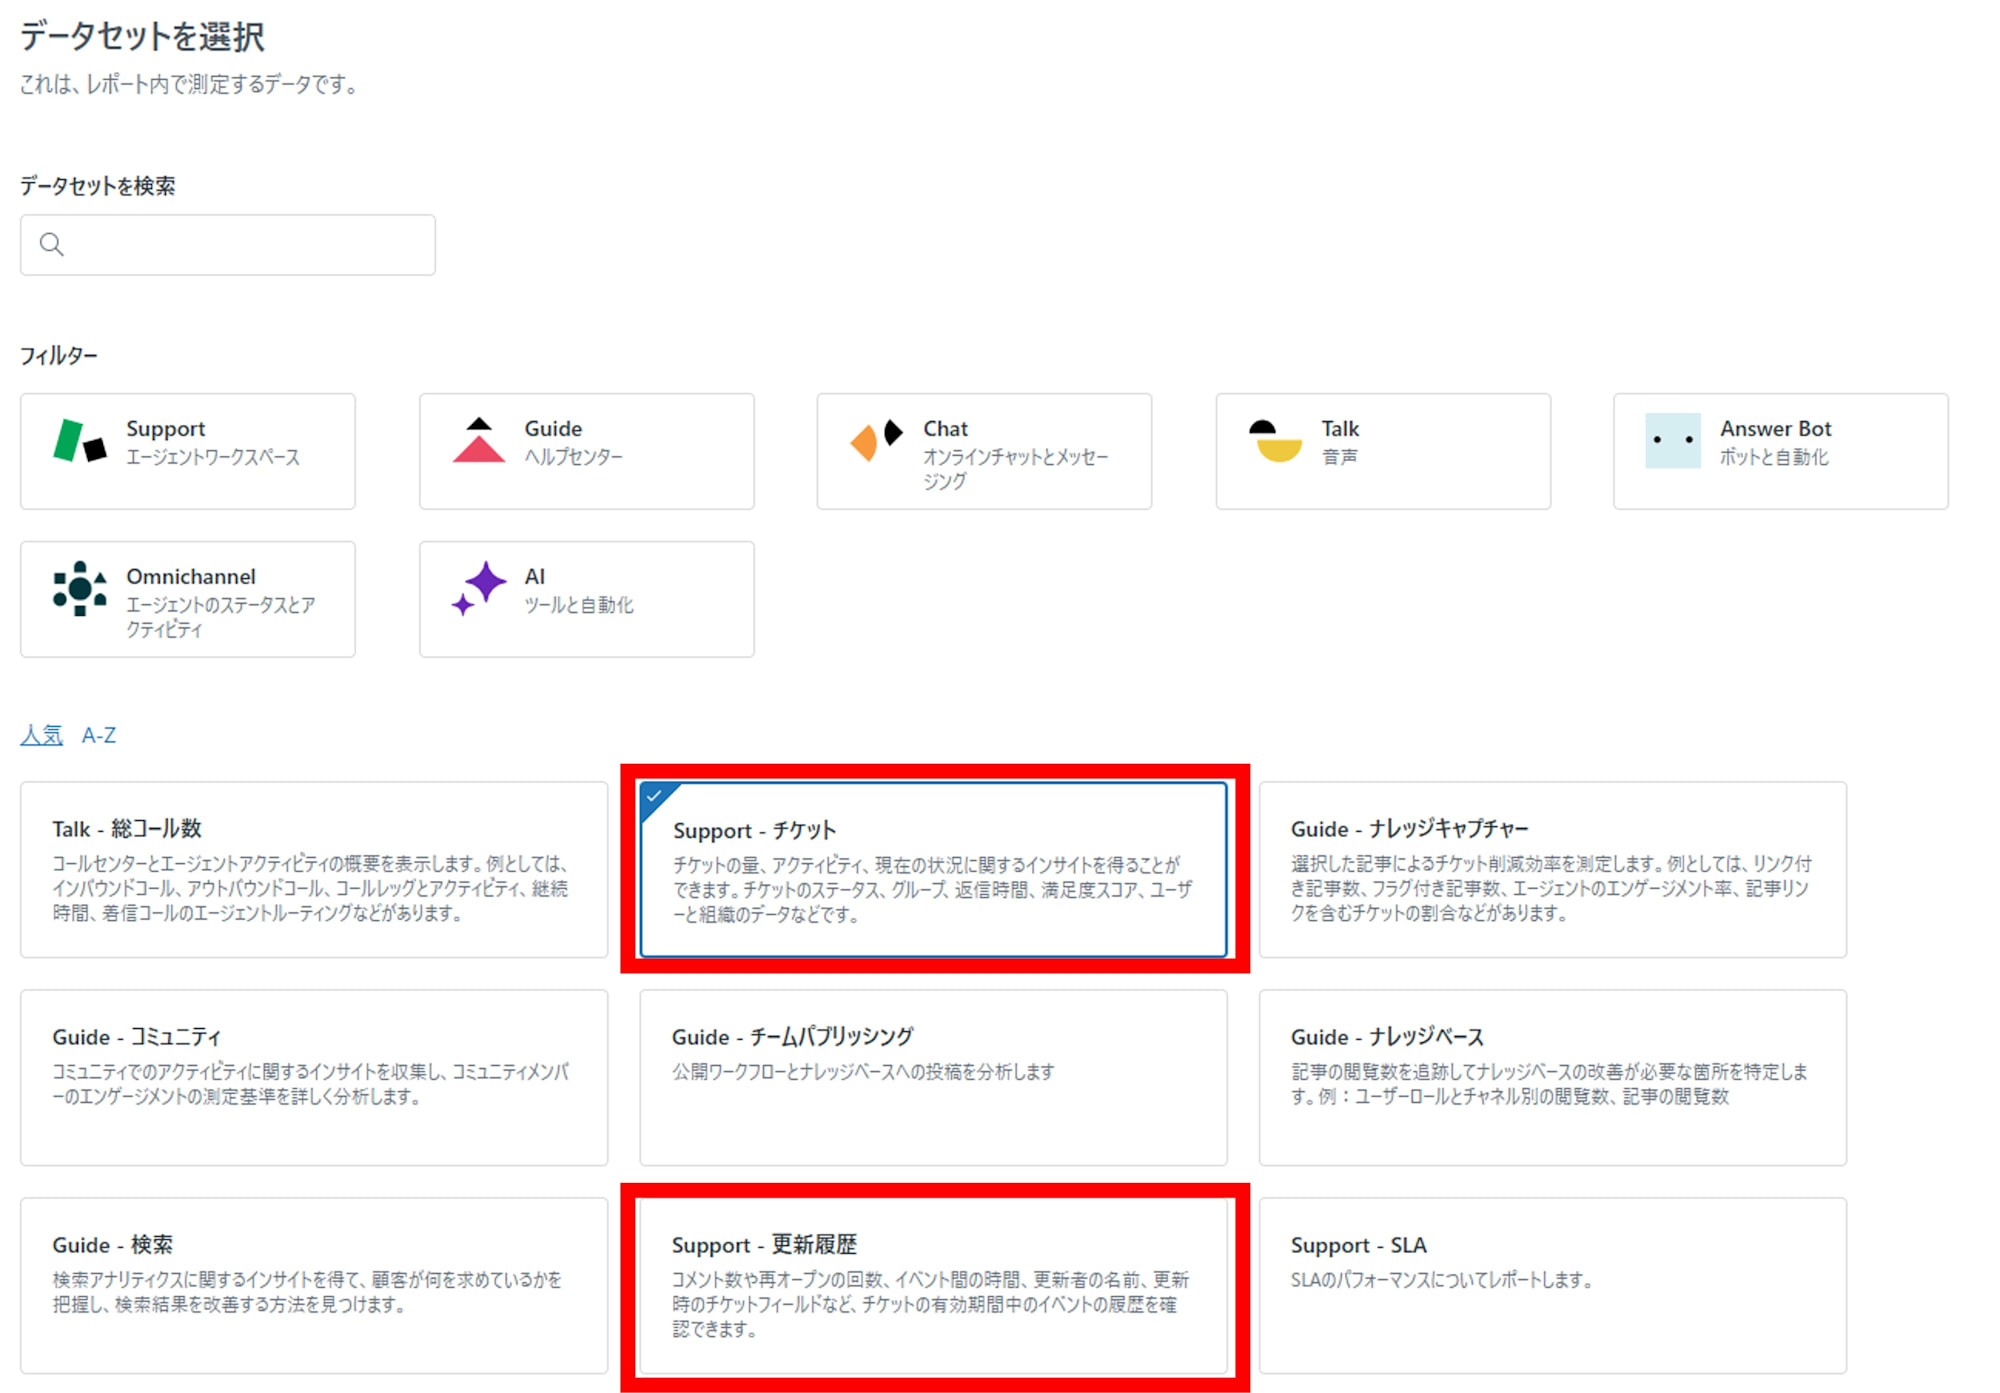Filter by Talk 音声
Screen dimensions: 2000x1393
[x=1383, y=451]
